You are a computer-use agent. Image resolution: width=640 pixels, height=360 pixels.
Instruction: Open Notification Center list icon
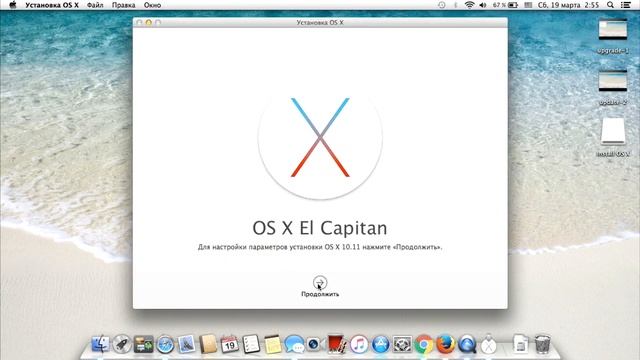(626, 5)
